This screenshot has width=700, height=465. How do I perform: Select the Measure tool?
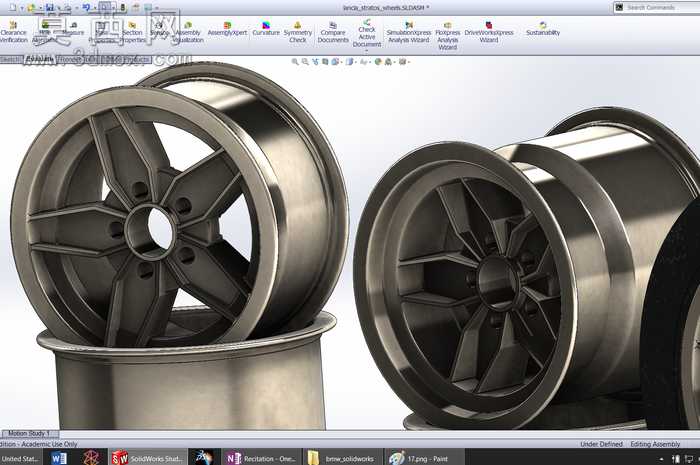[x=73, y=29]
